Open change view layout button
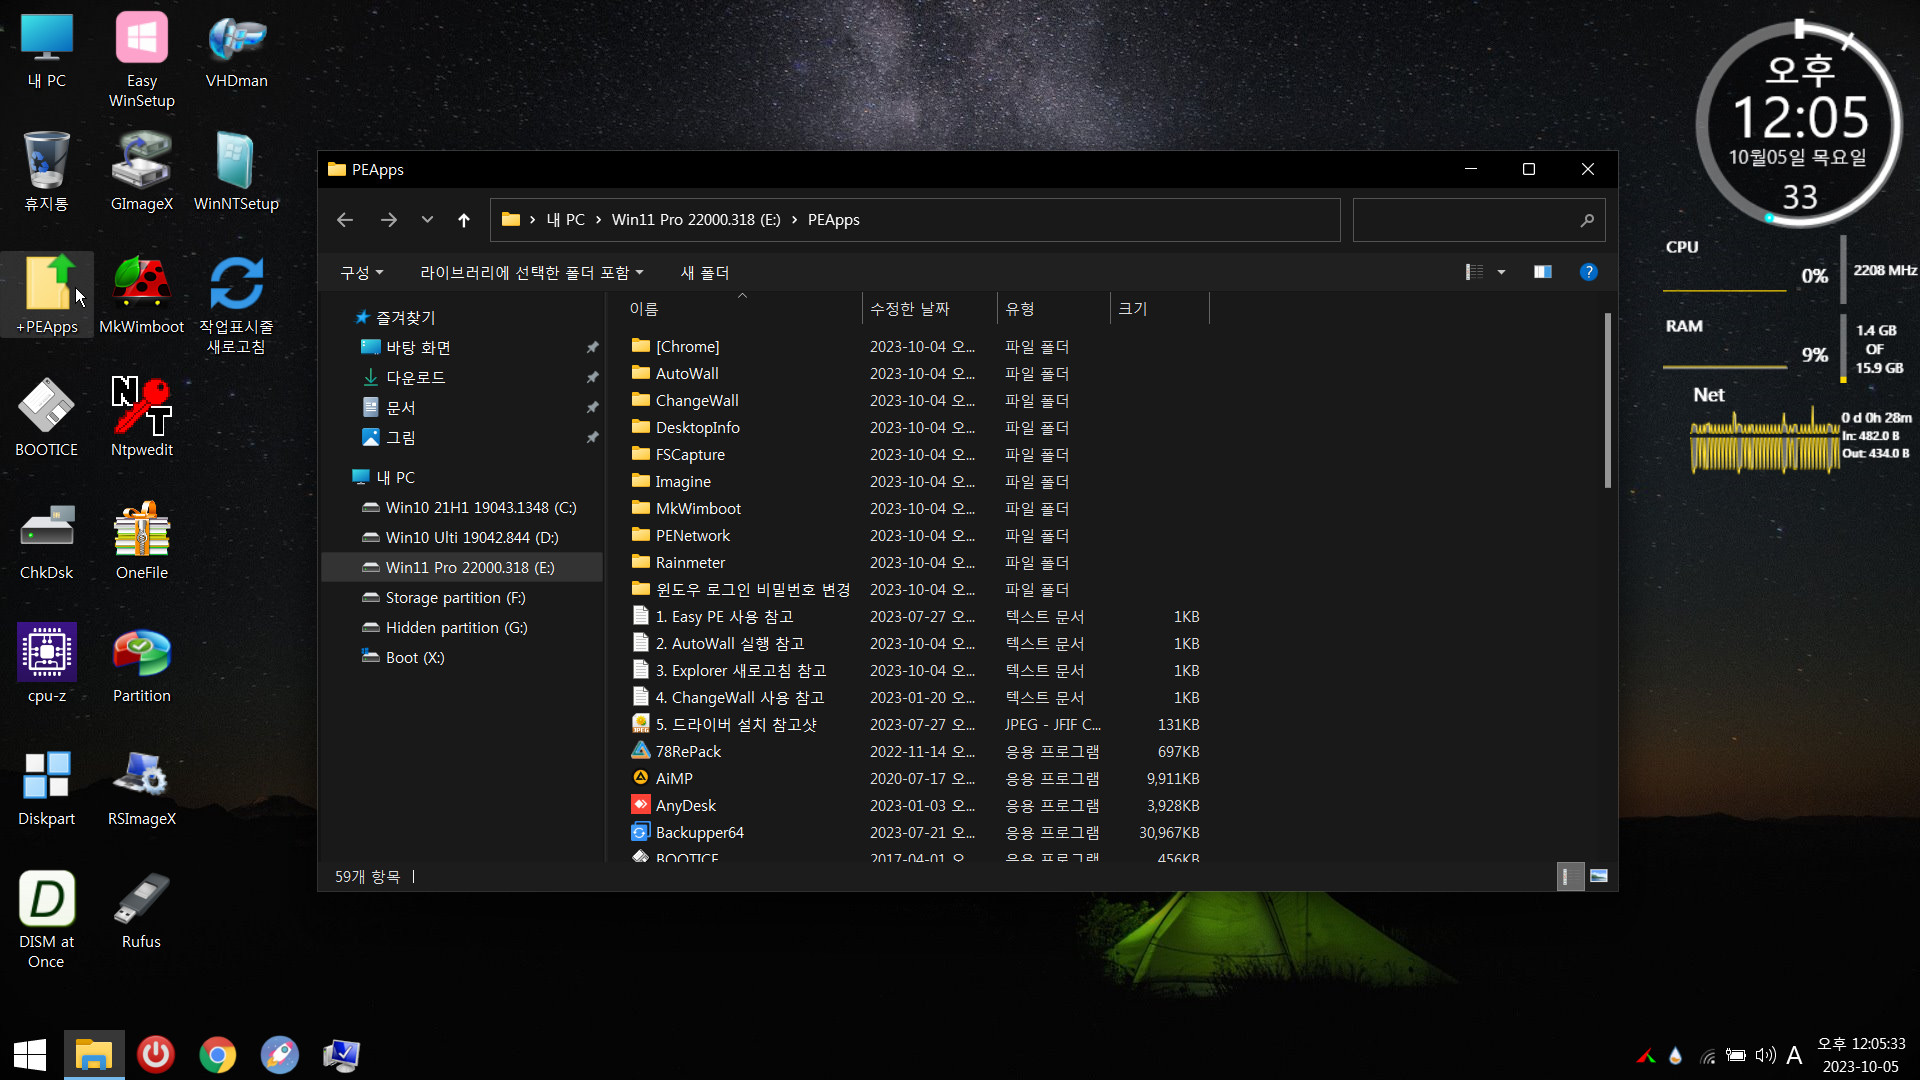 1474,272
